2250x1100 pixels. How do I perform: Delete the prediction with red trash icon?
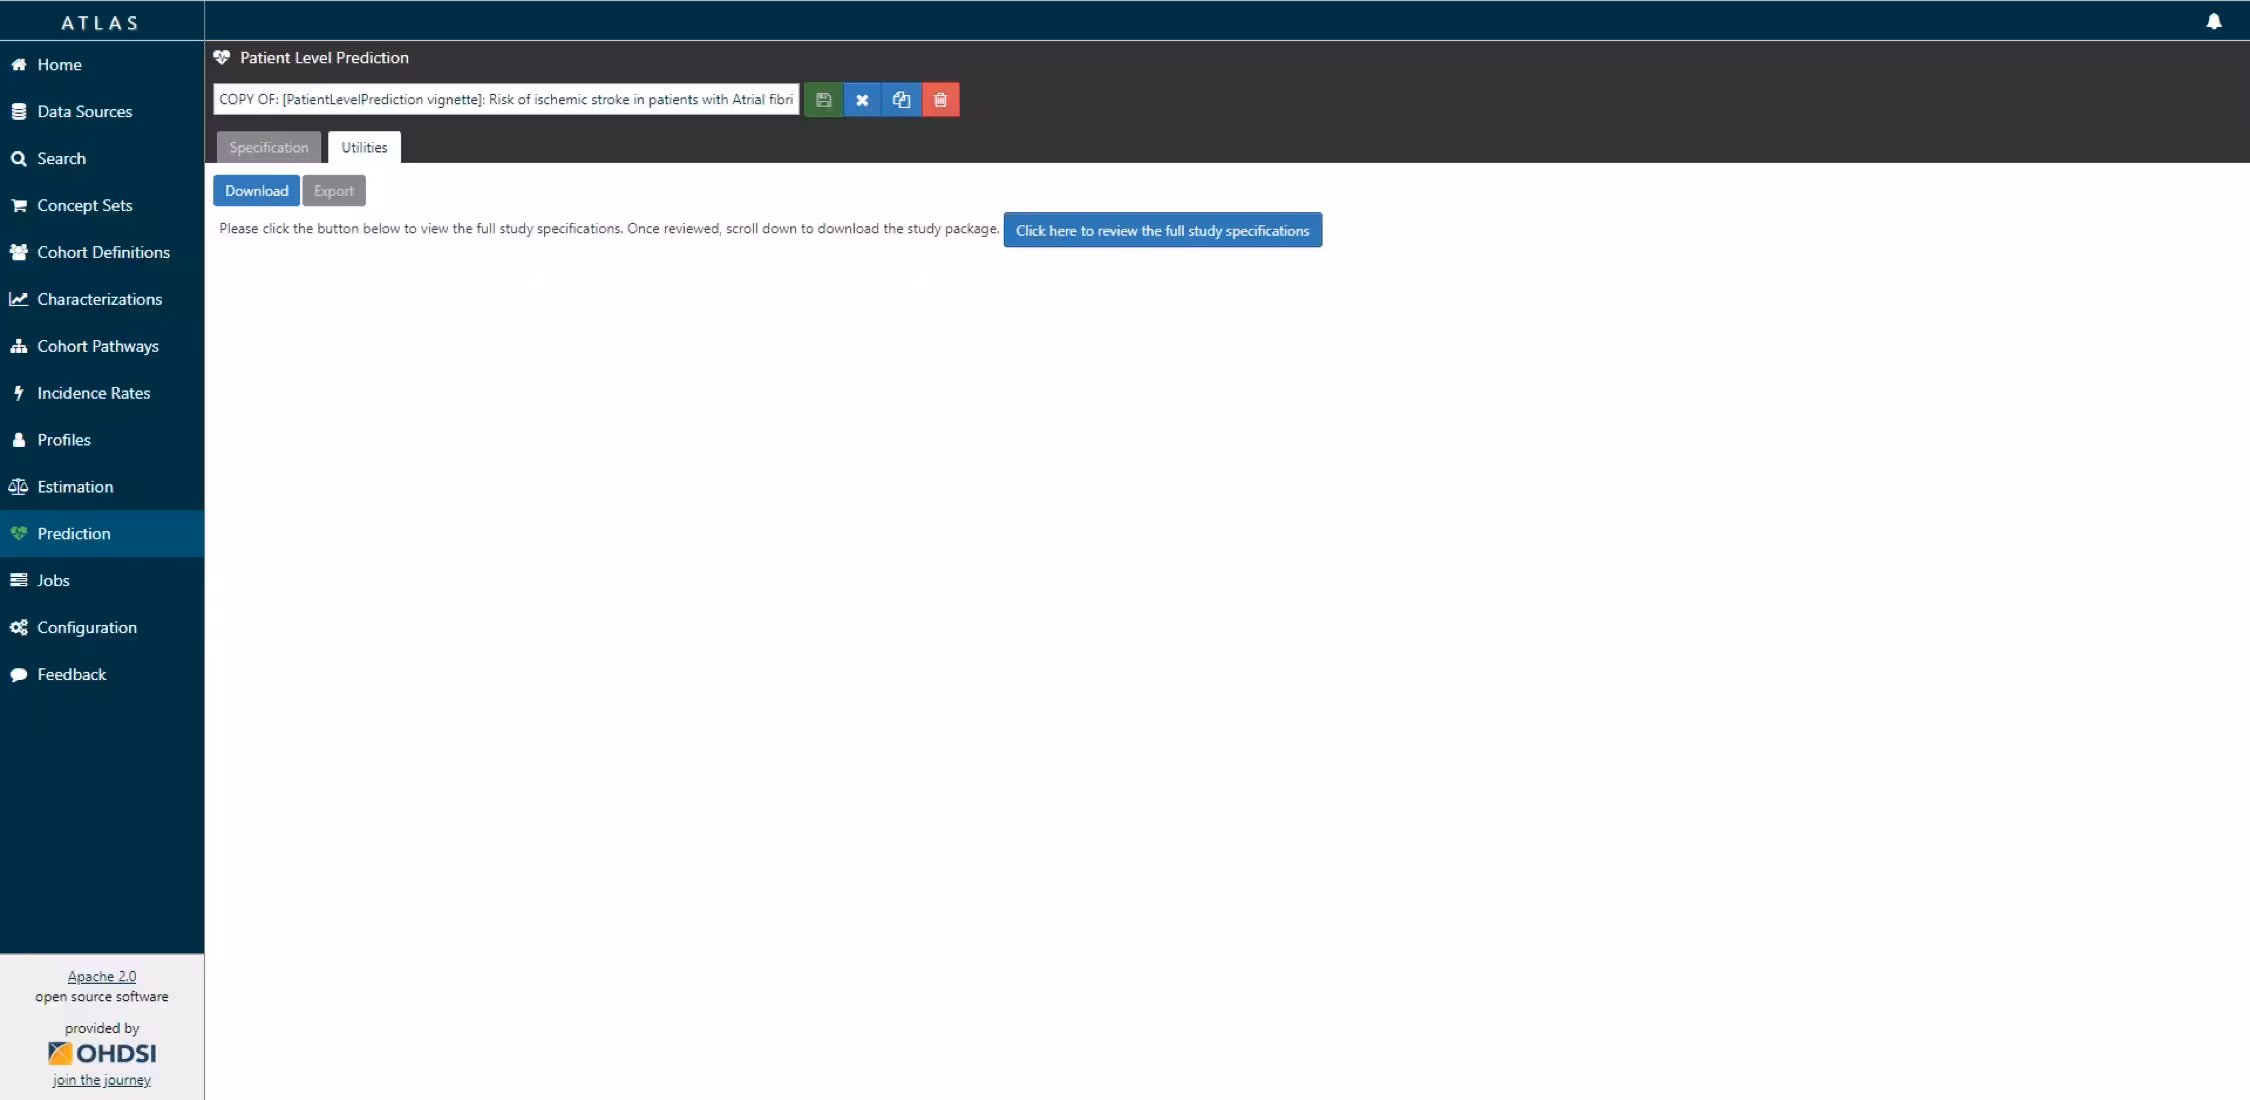pos(940,100)
